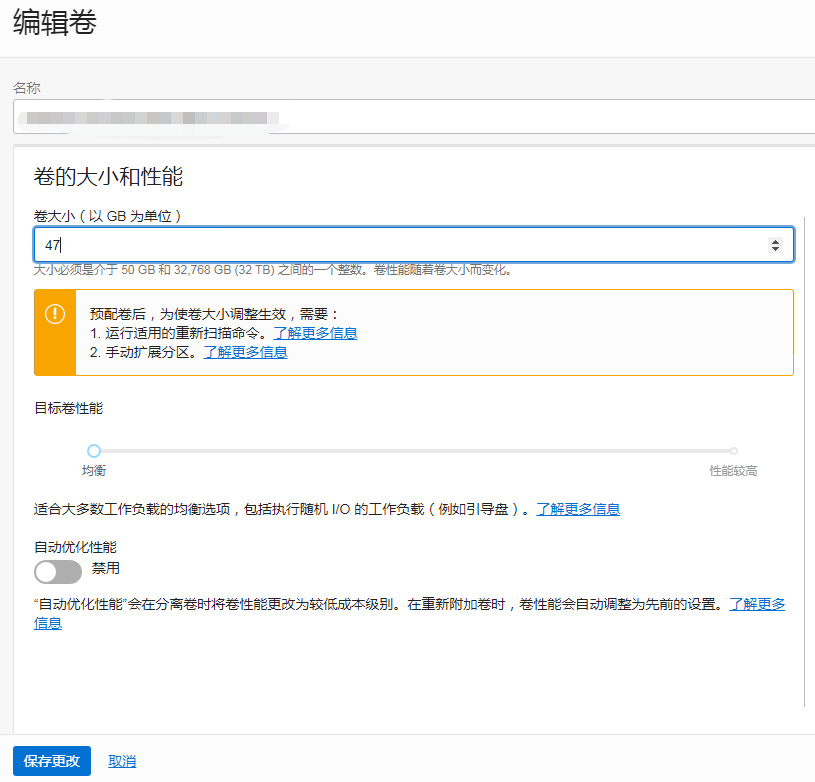Focus the 卷大小 input field showing 47
Screen dimensions: 815x782
click(413, 244)
